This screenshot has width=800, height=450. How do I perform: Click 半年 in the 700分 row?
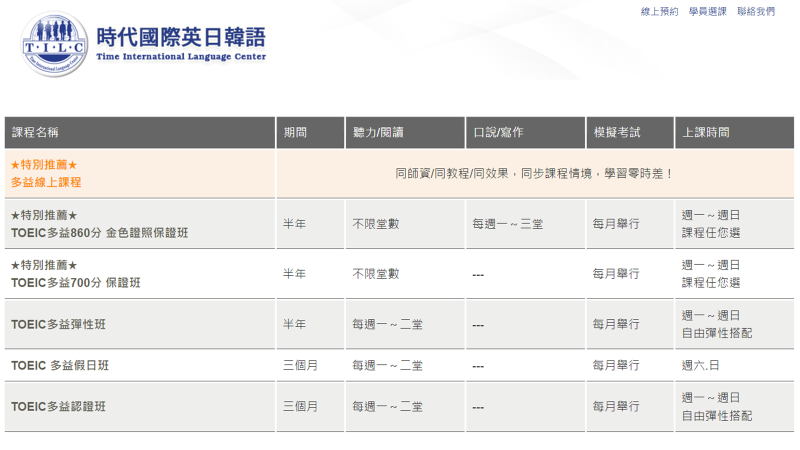(294, 274)
